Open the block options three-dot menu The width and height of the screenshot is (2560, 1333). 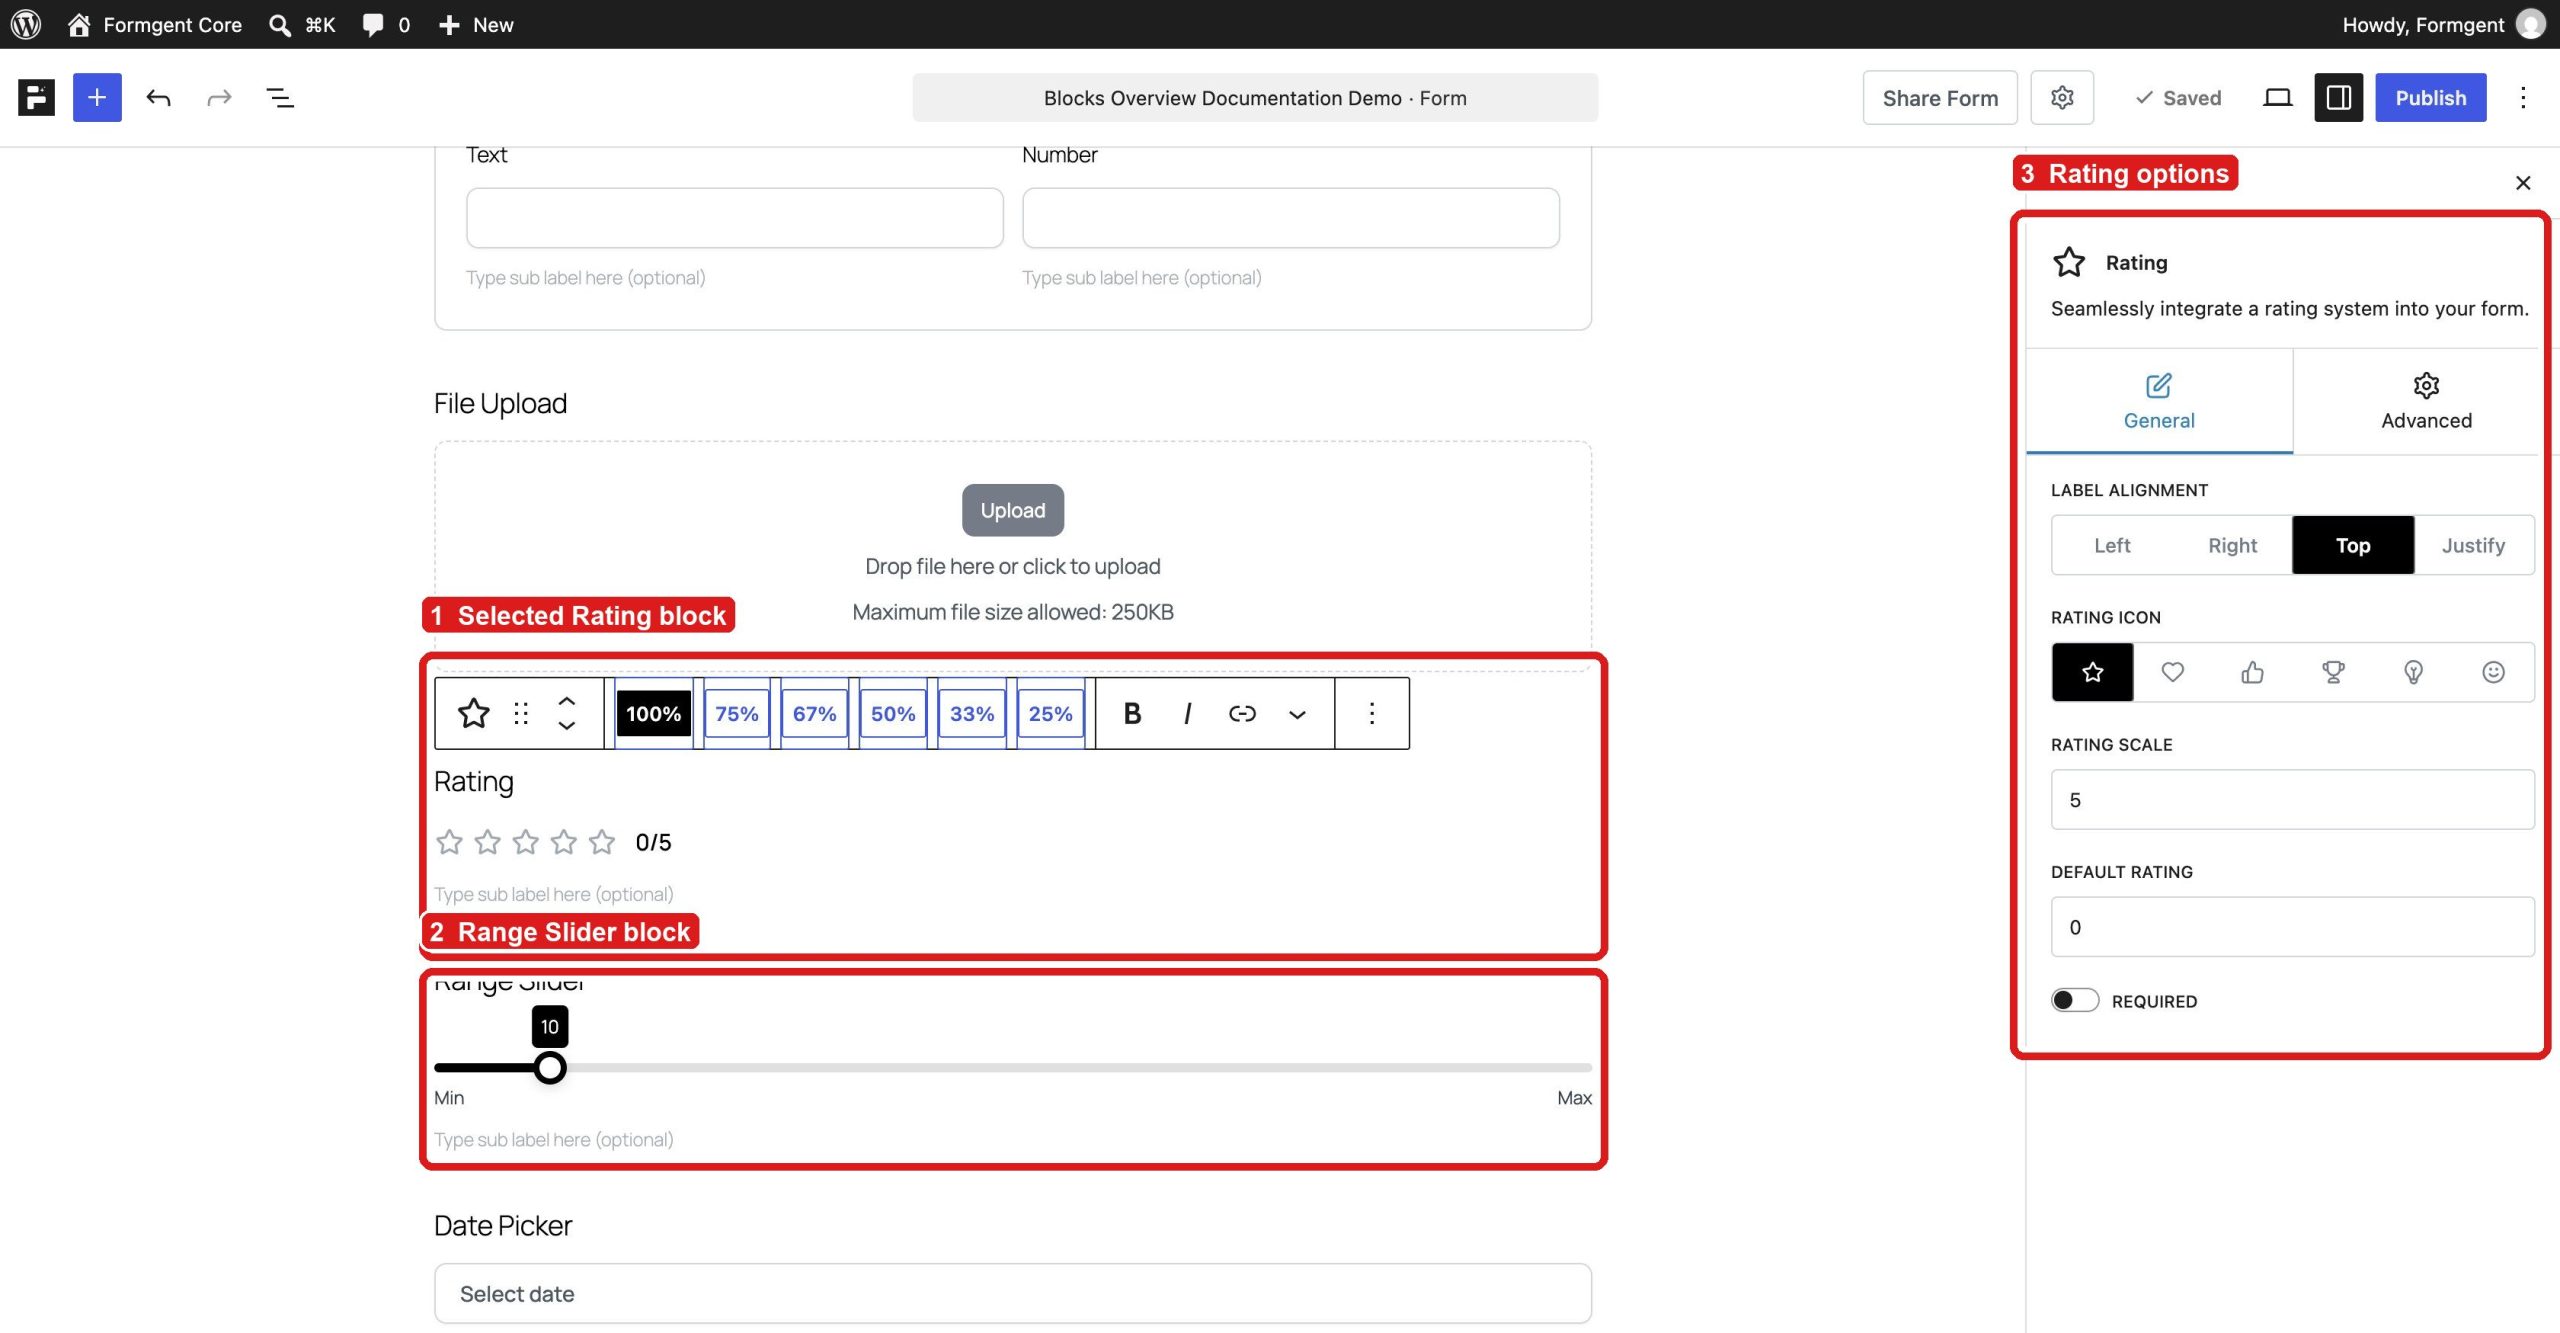(x=1372, y=714)
